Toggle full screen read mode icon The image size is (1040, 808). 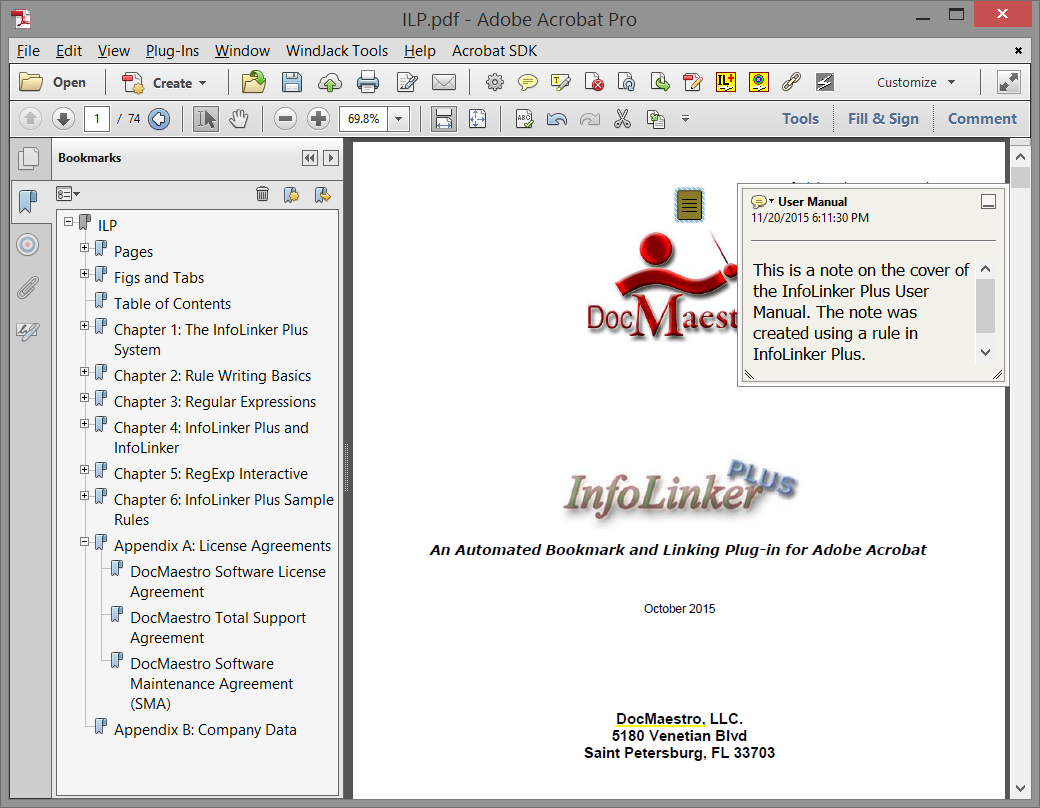pos(1009,82)
